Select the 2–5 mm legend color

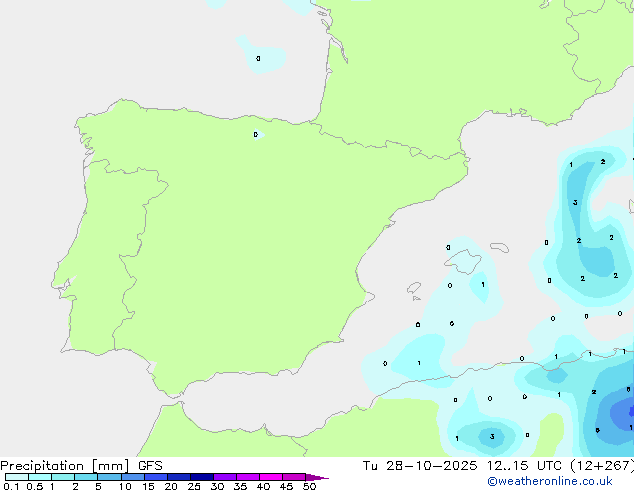point(86,477)
